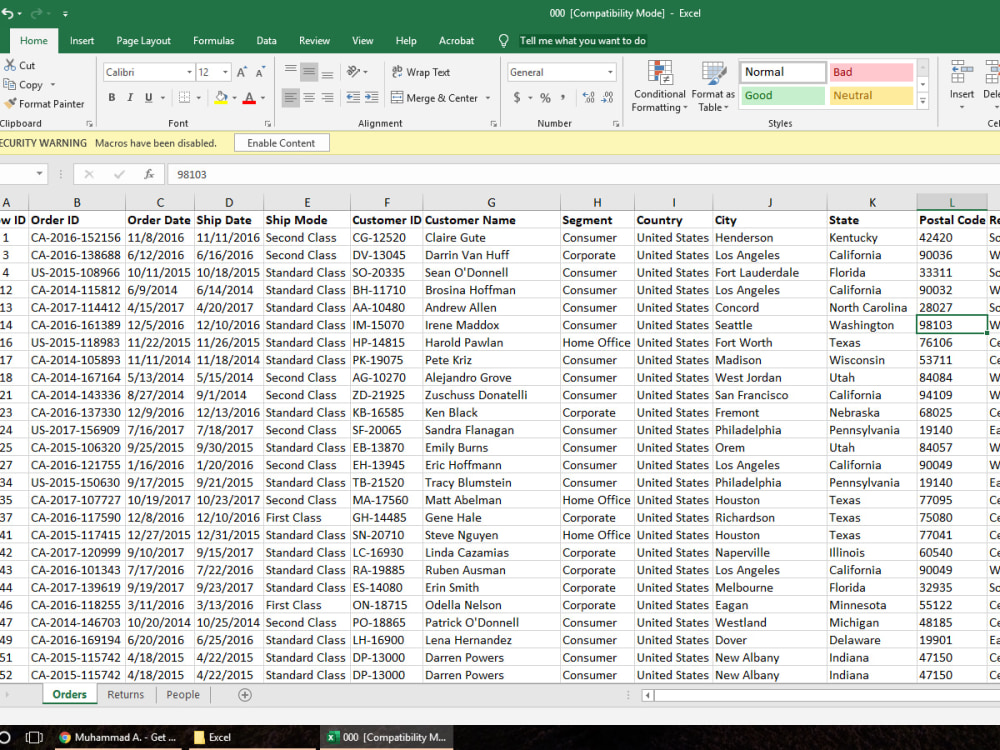Decrease font size with smaller A icon
Image resolution: width=1000 pixels, height=750 pixels.
(x=260, y=72)
